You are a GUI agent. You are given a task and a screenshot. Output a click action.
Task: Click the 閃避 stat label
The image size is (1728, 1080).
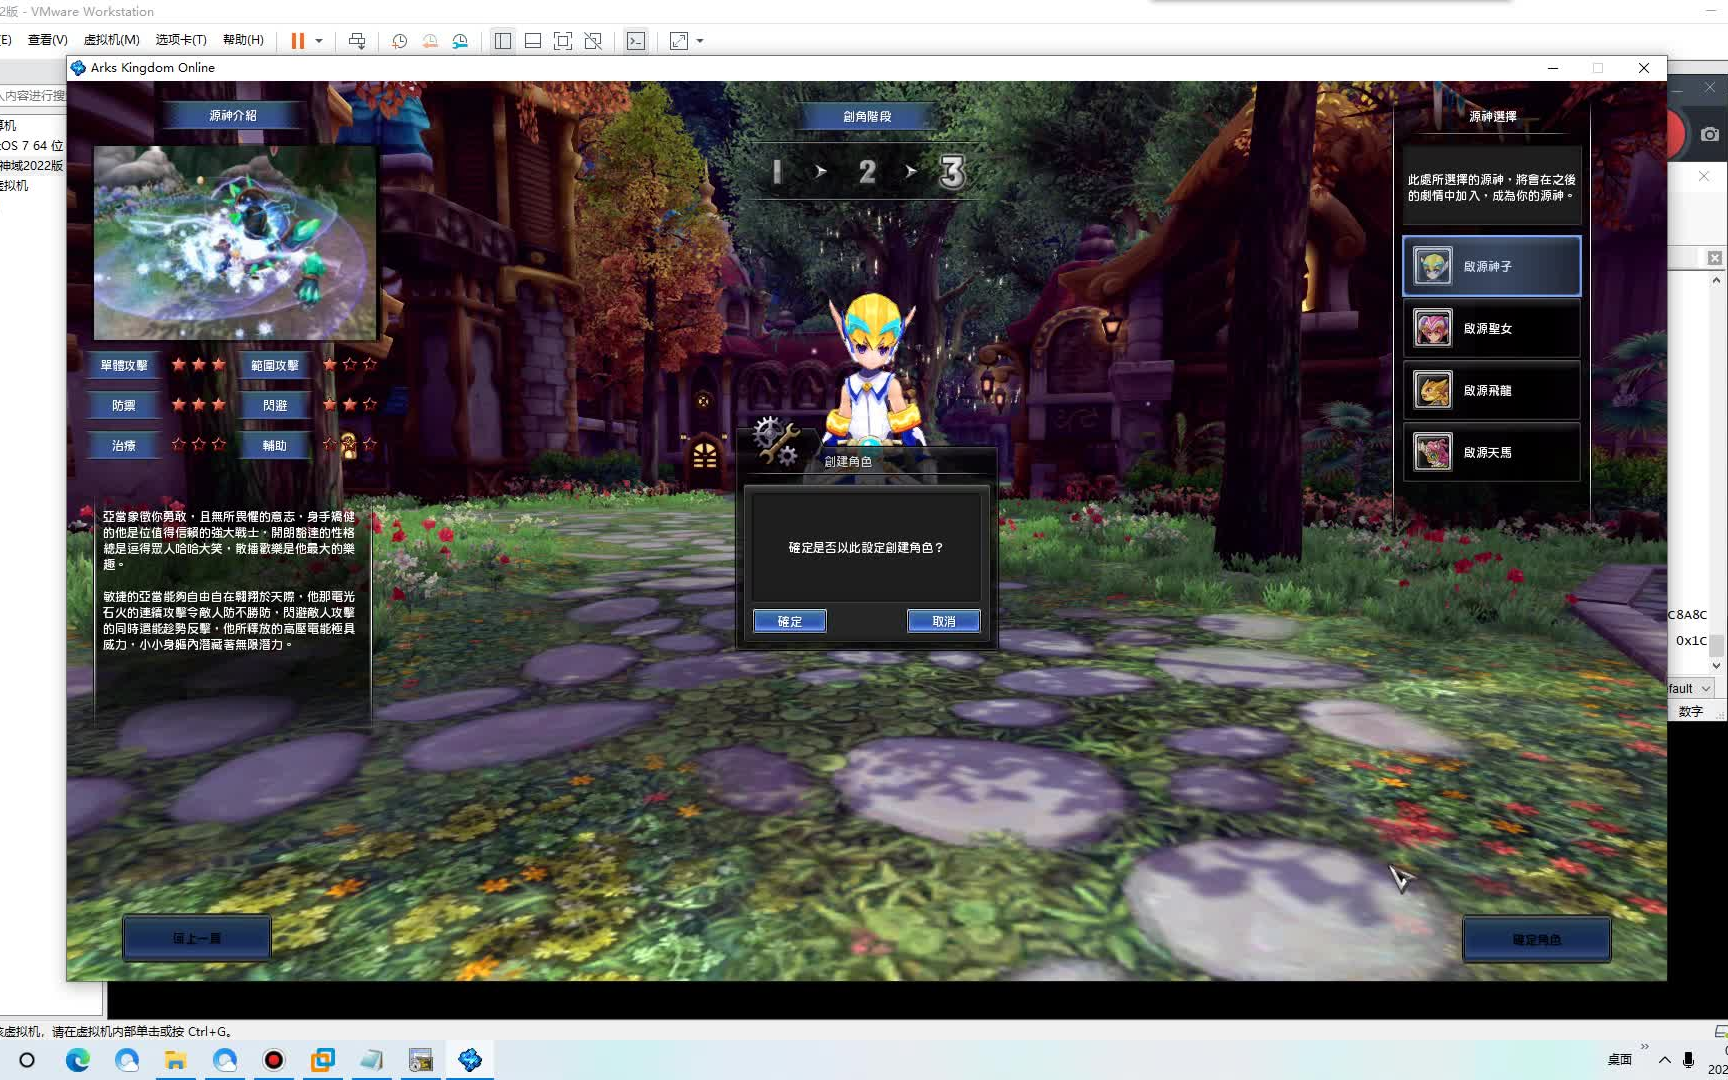click(x=275, y=405)
